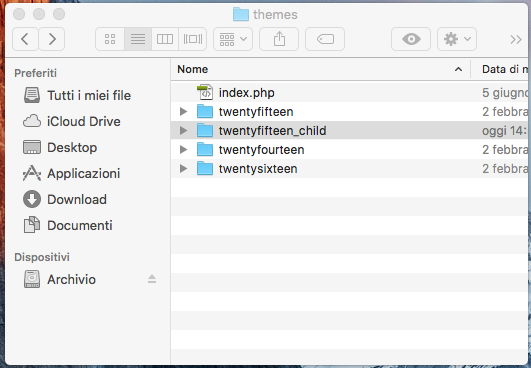
Task: Click the themes folder icon in title bar
Action: coord(241,14)
